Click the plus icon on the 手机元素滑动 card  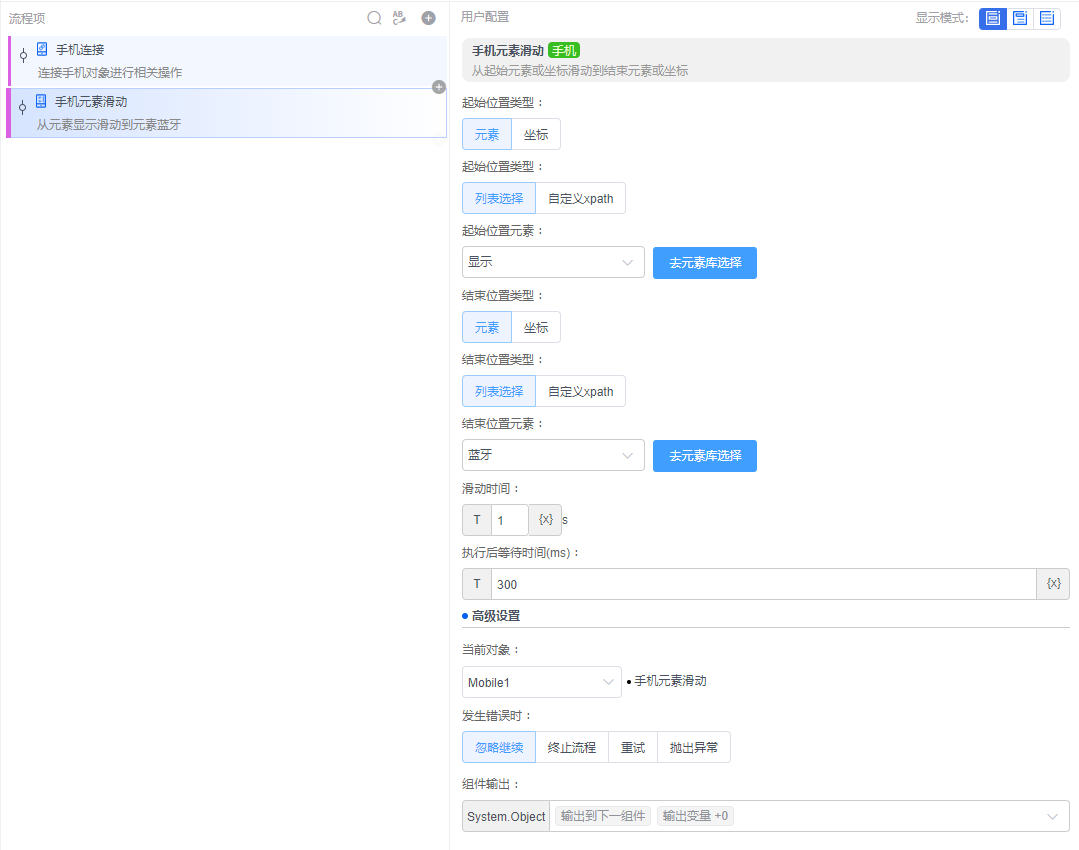(438, 87)
